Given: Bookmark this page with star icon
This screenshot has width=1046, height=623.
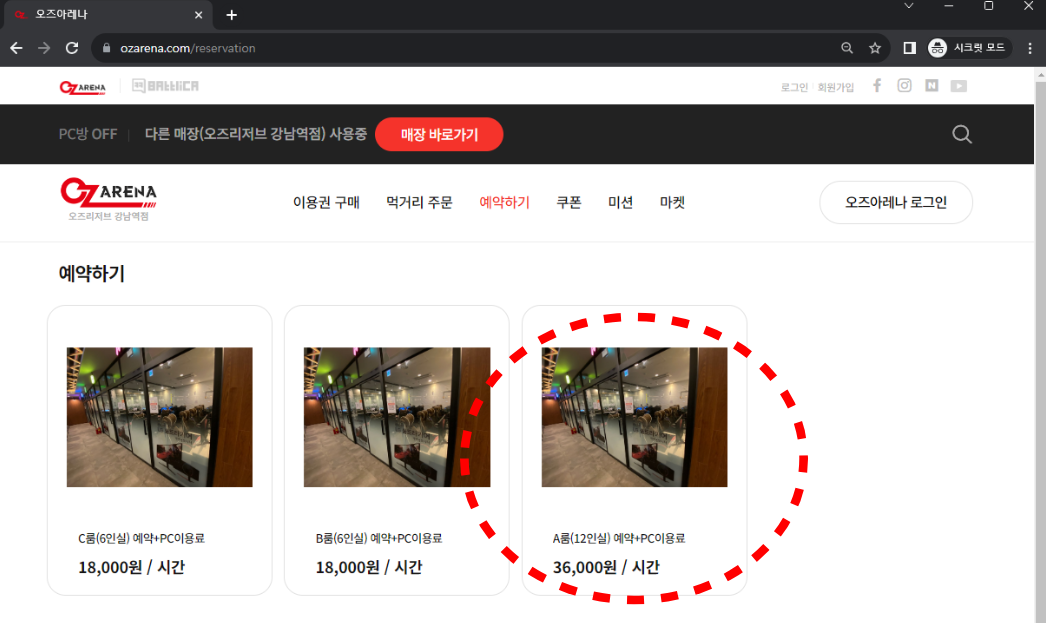Looking at the screenshot, I should (x=875, y=48).
